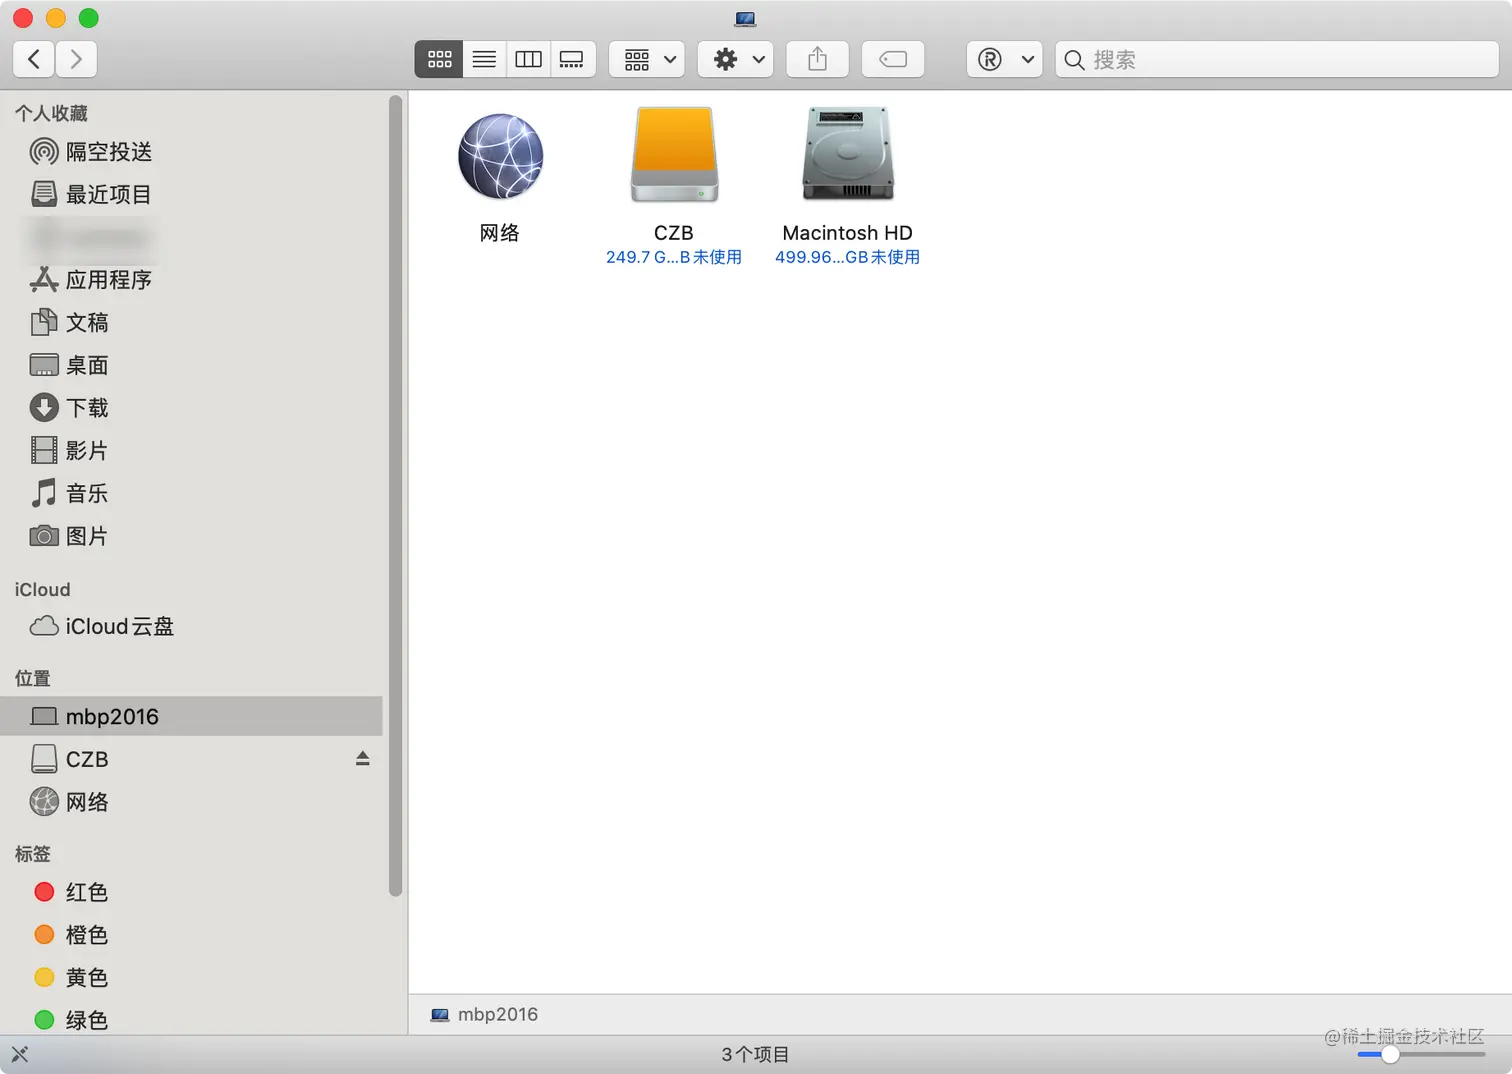Viewport: 1512px width, 1074px height.
Task: Click the icon size slider knob
Action: coord(1390,1054)
